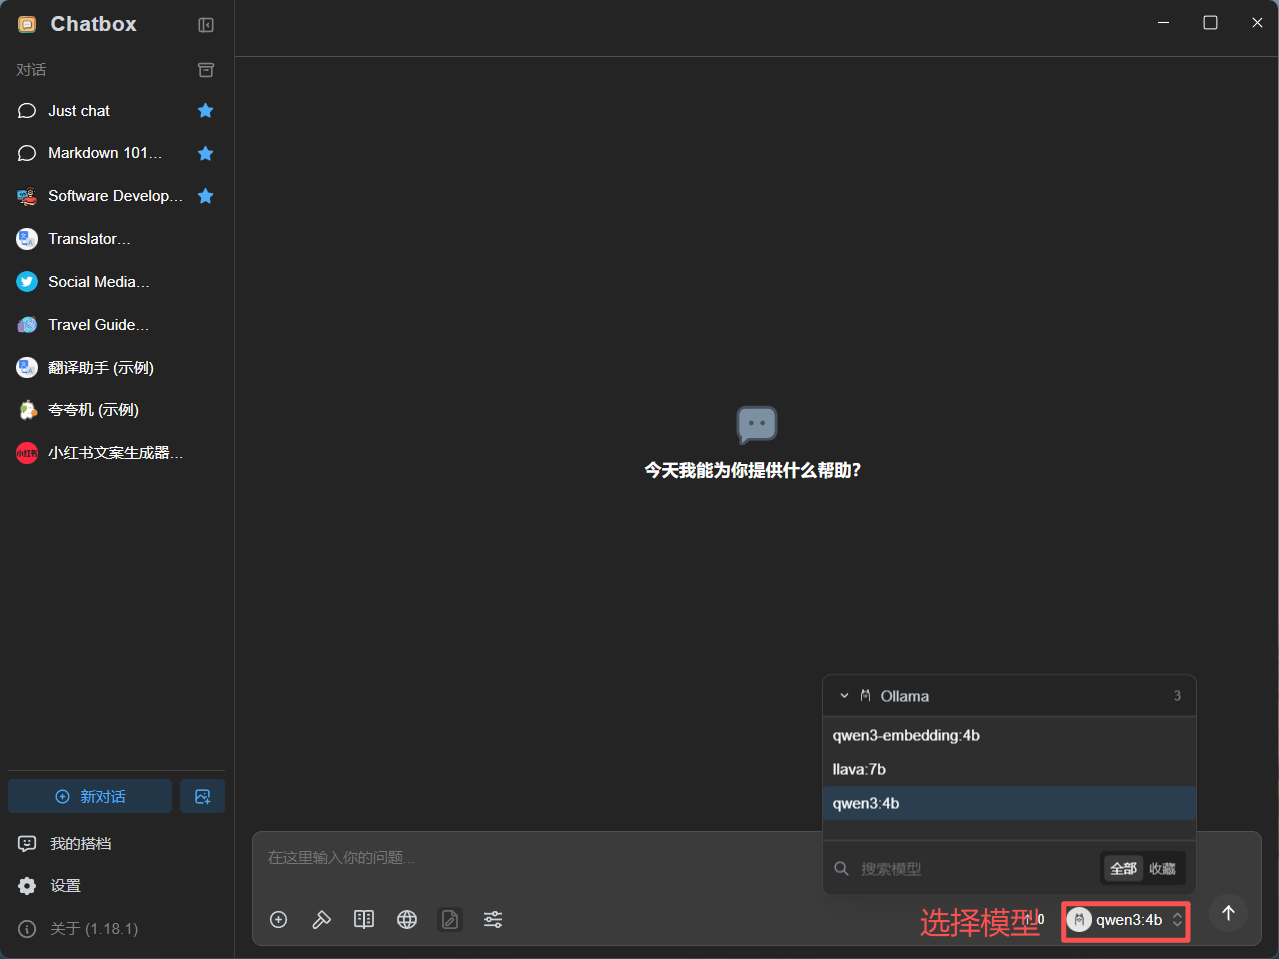Click the message input box 在这里输入你的问题
The image size is (1279, 959).
pyautogui.click(x=540, y=858)
